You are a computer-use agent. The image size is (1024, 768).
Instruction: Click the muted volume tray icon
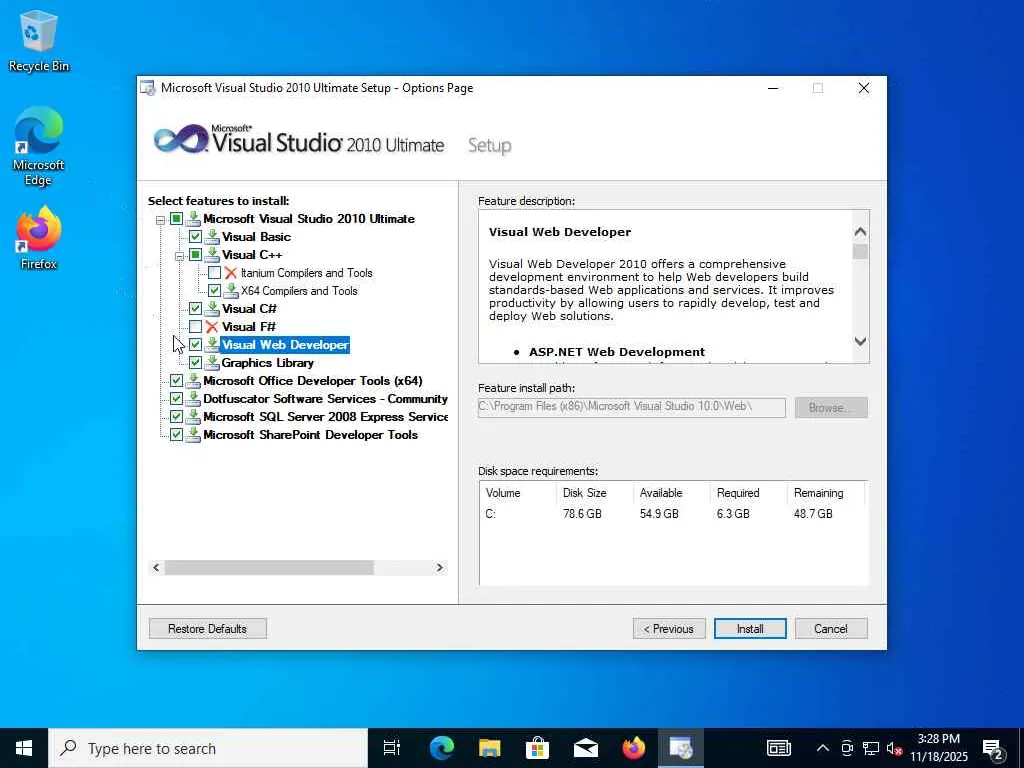pyautogui.click(x=894, y=748)
